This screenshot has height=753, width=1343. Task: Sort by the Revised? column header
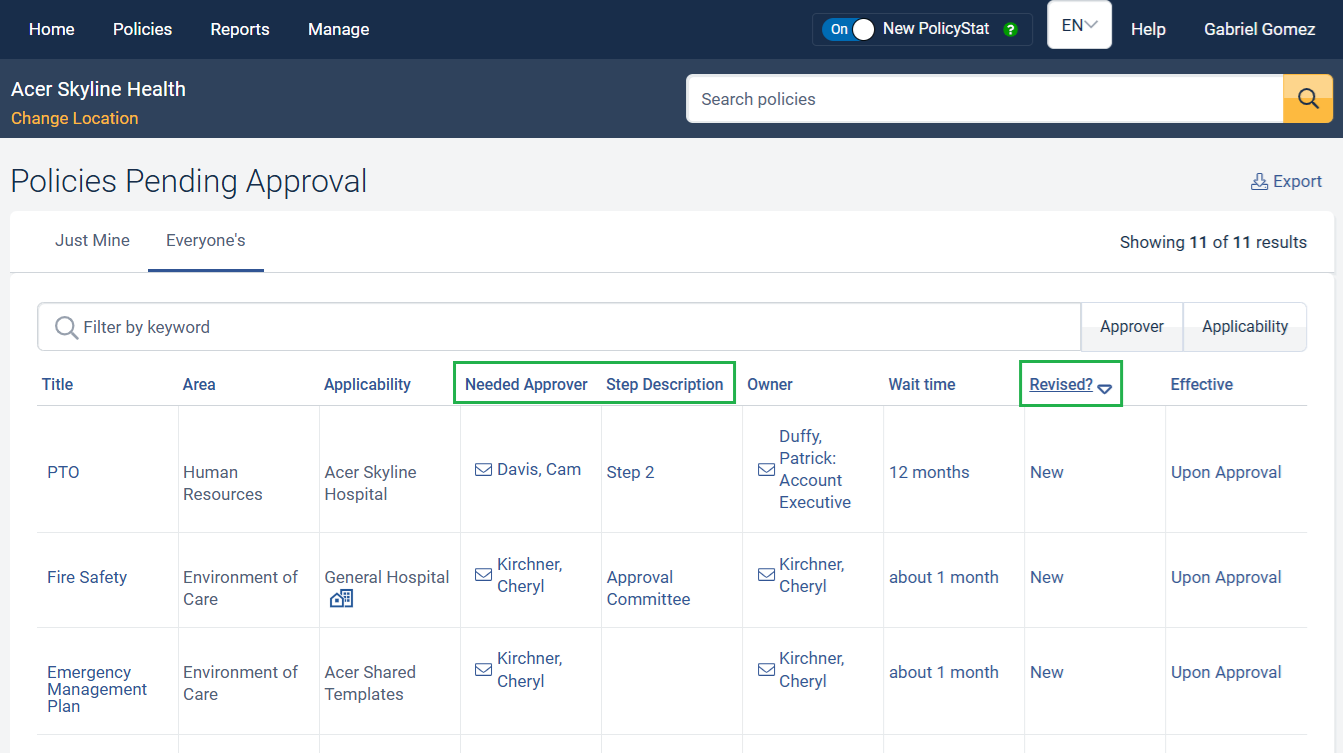pyautogui.click(x=1061, y=385)
